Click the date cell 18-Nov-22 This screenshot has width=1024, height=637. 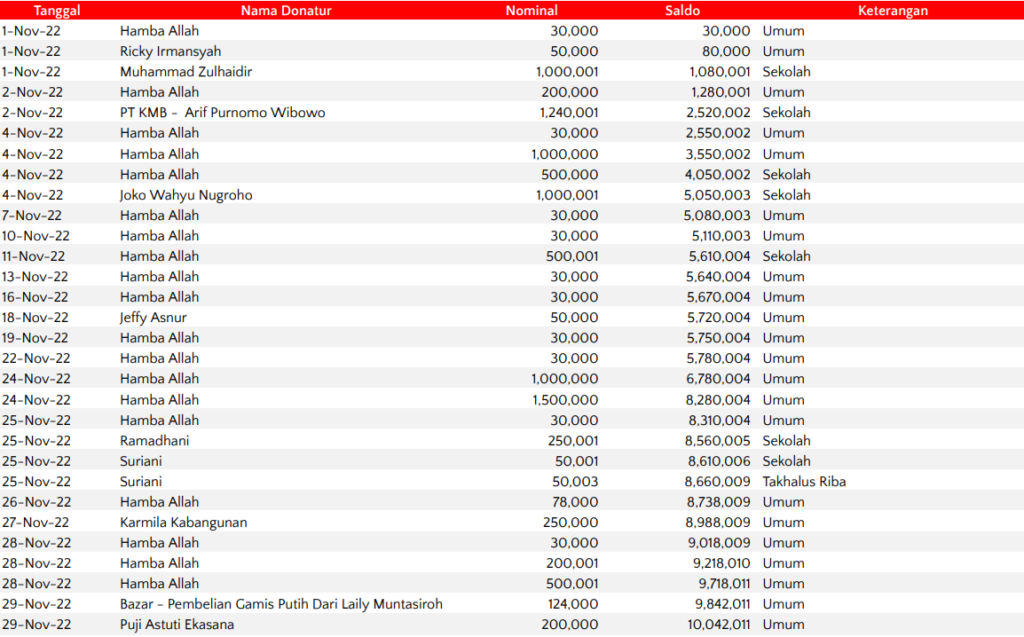click(35, 318)
